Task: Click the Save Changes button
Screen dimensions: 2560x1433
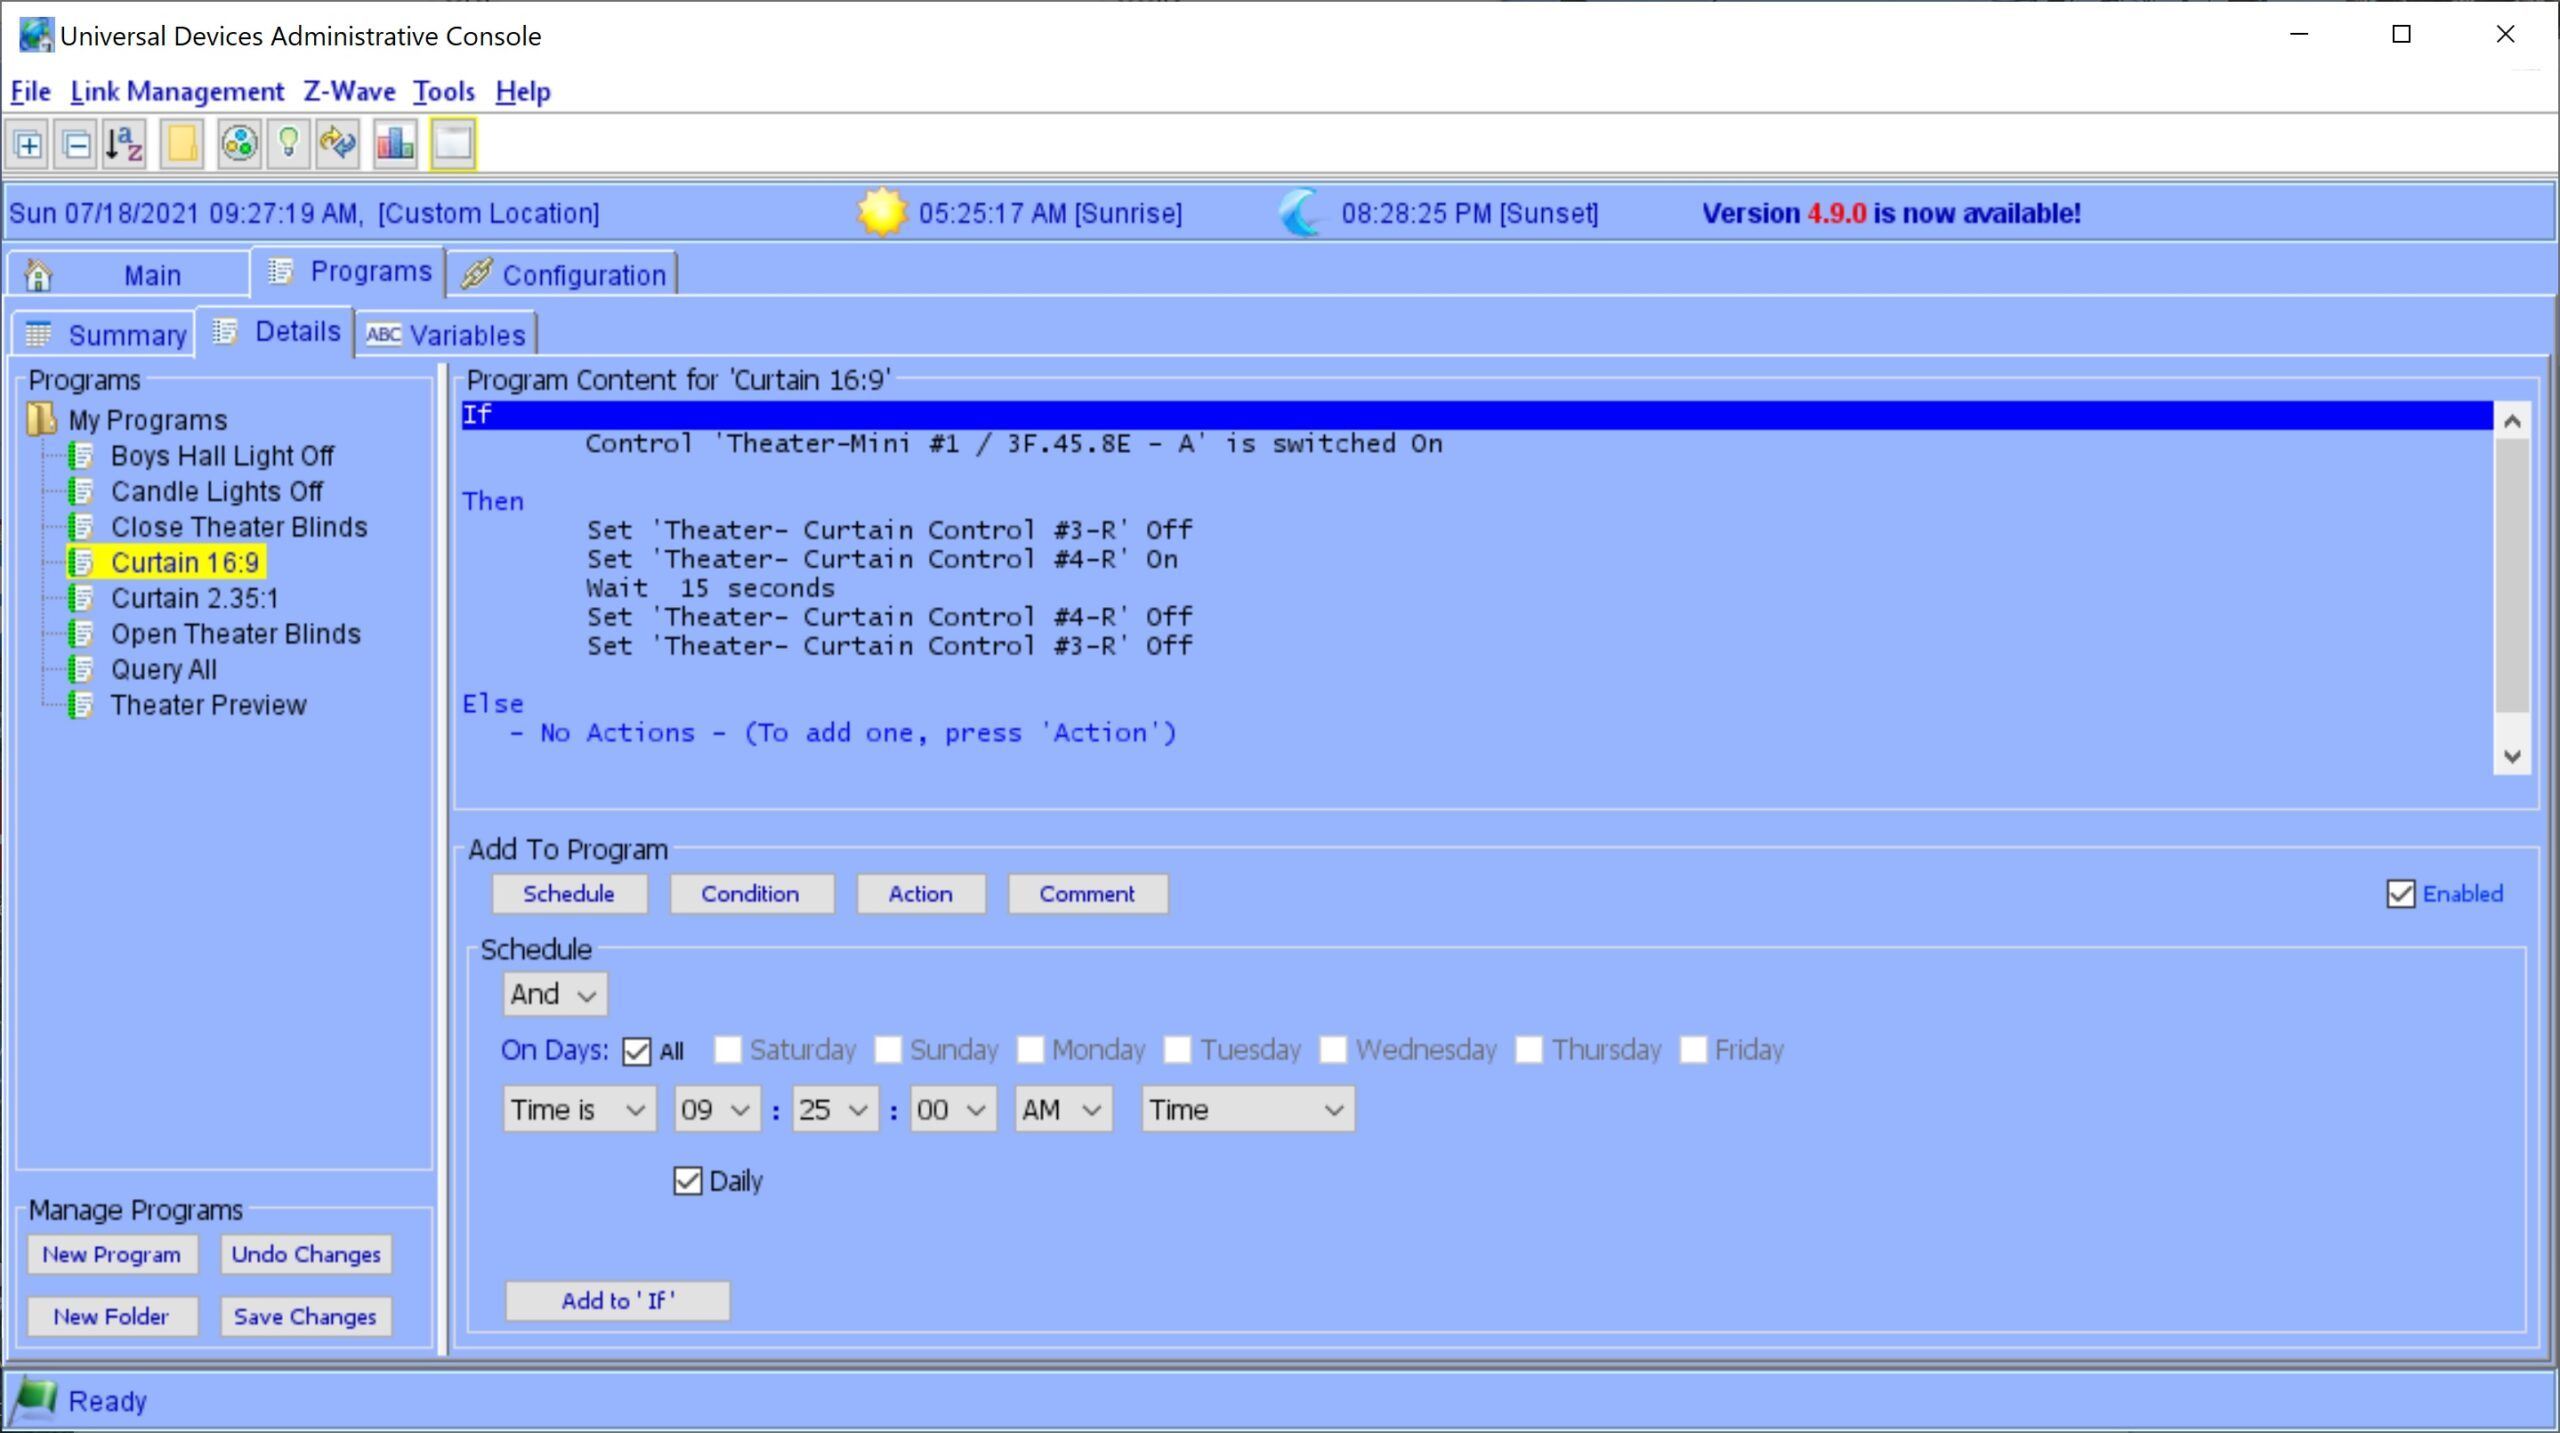Action: (x=304, y=1315)
